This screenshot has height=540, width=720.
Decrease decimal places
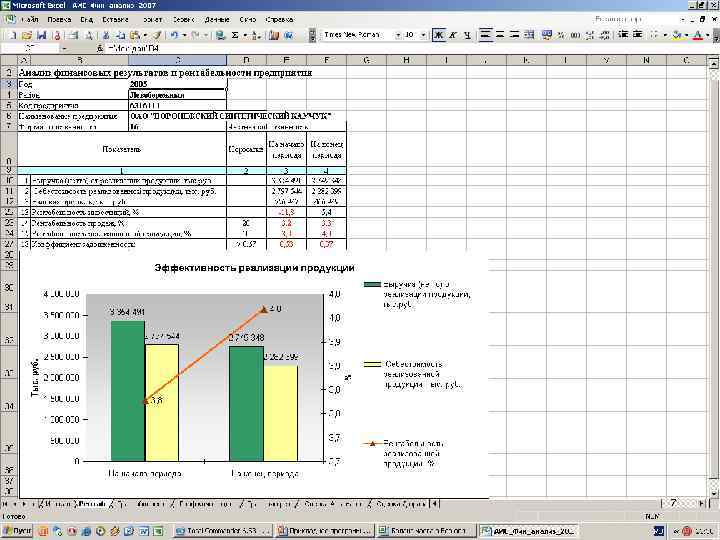(x=605, y=35)
